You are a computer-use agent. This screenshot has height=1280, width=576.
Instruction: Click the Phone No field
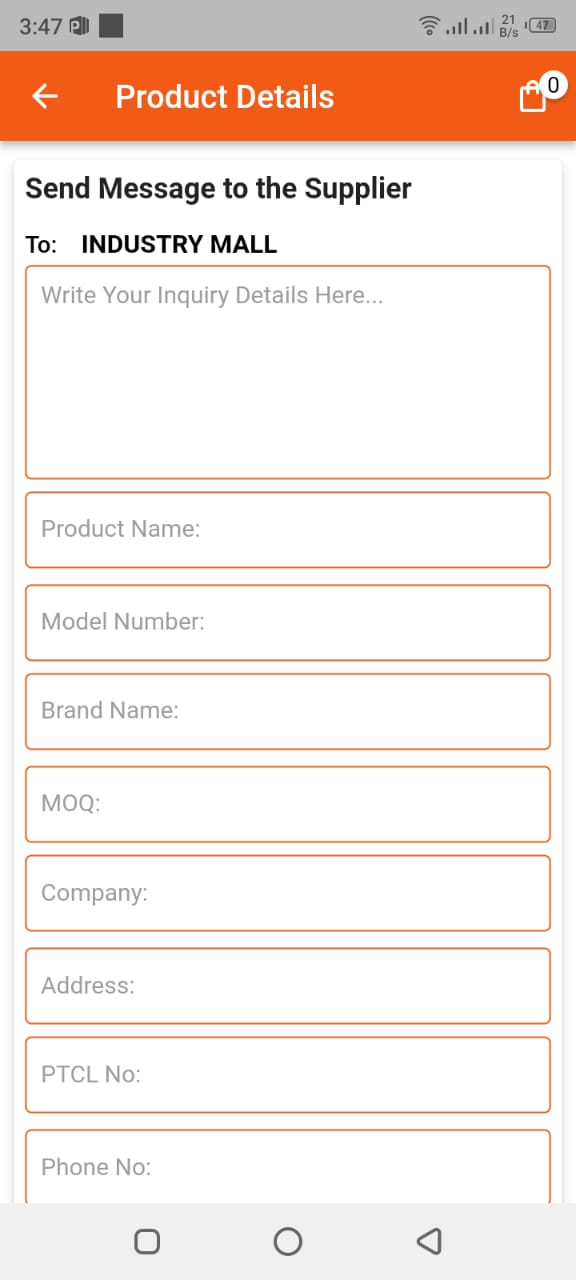click(x=287, y=1166)
